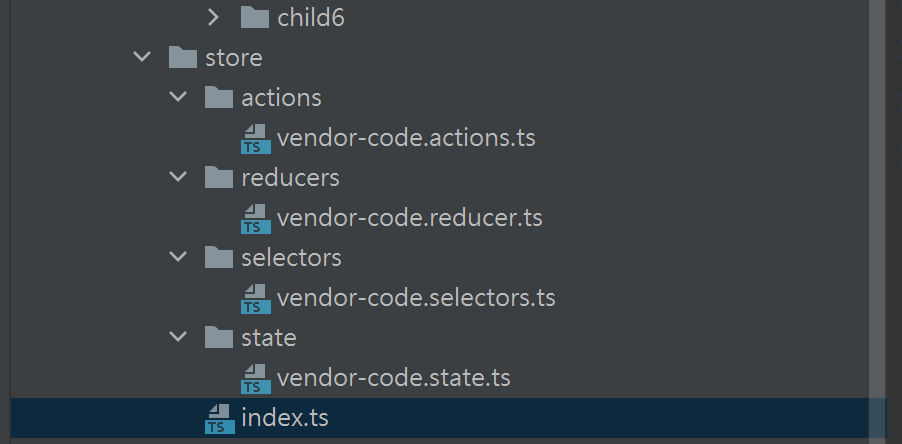Collapse the state folder chevron

point(178,337)
